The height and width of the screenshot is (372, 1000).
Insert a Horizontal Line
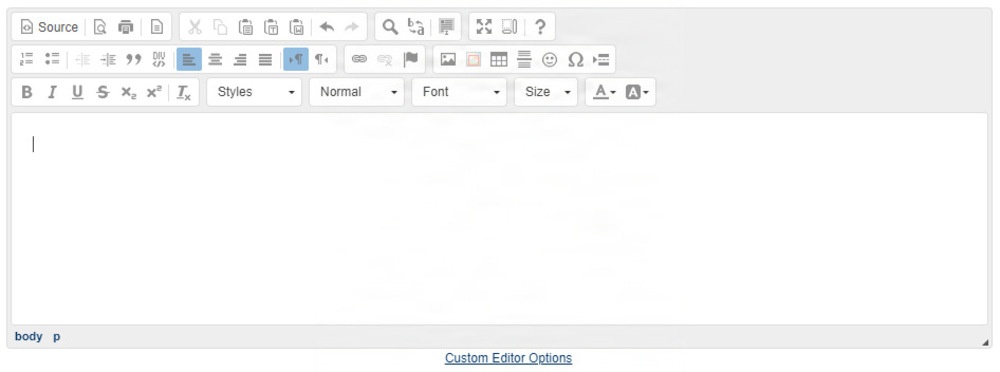[524, 59]
